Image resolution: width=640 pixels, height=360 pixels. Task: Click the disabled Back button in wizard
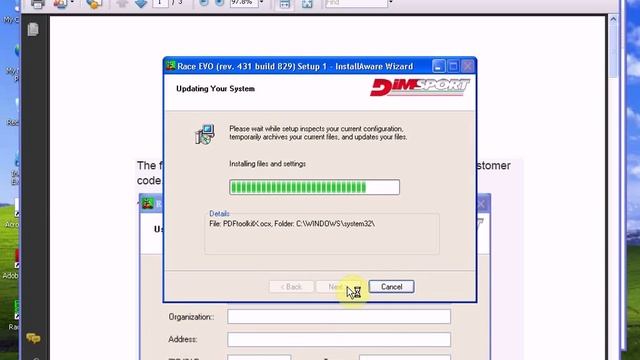(x=291, y=287)
